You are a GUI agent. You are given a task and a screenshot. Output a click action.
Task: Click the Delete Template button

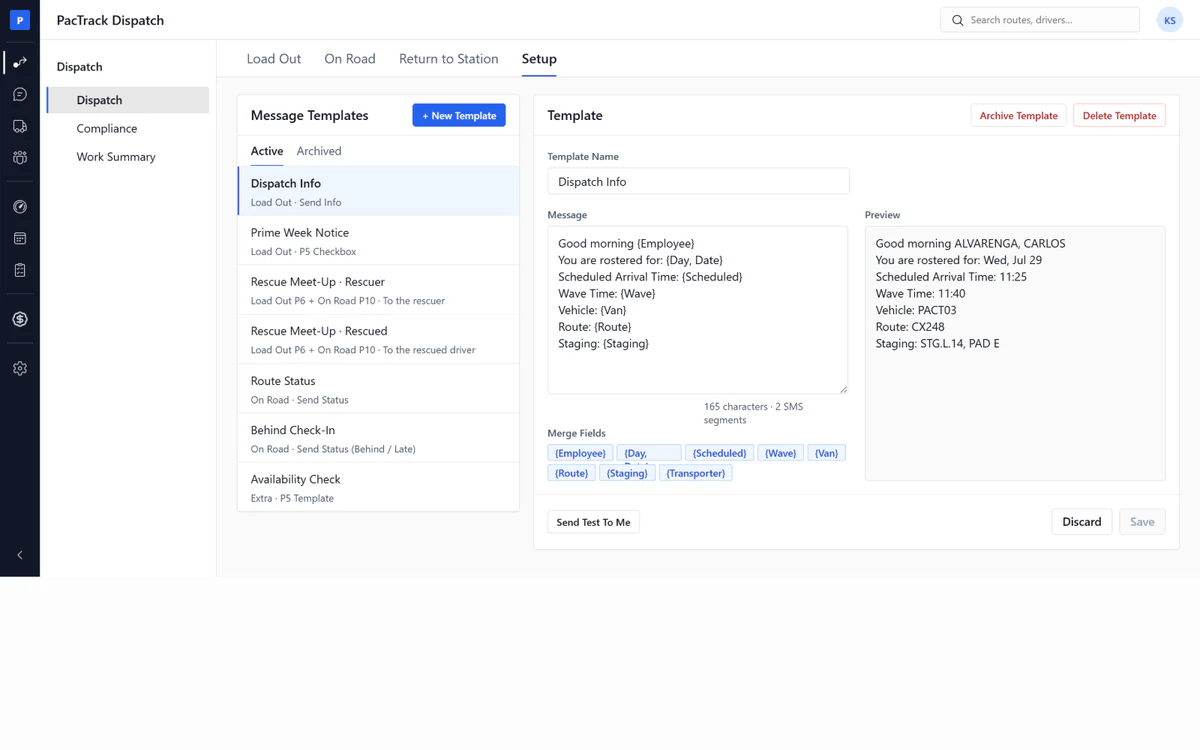(x=1119, y=116)
